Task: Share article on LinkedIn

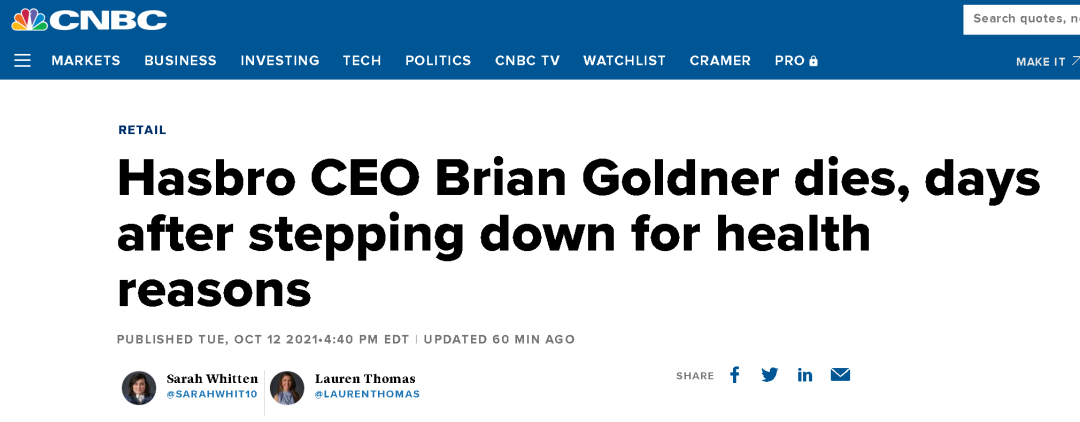Action: 805,375
